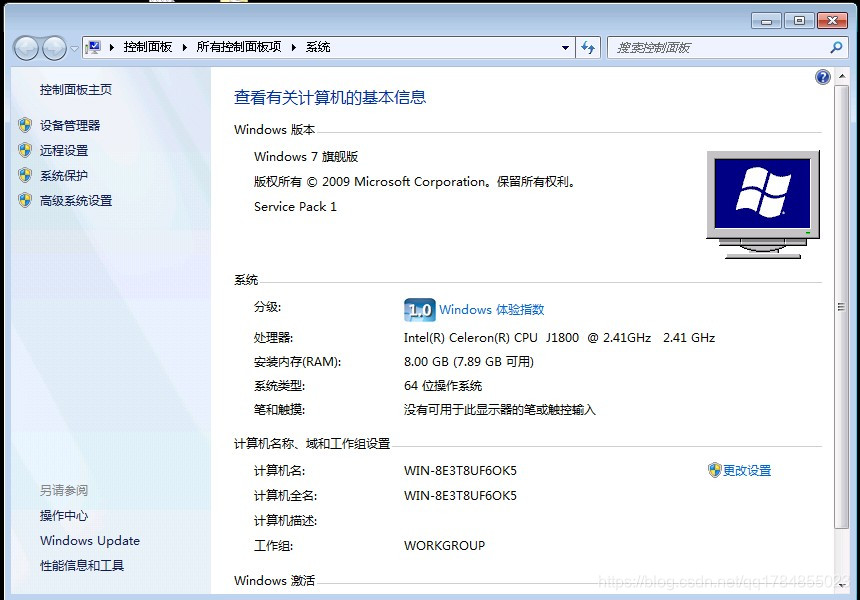The width and height of the screenshot is (860, 600).
Task: Click the refresh button beside address bar
Action: click(588, 48)
